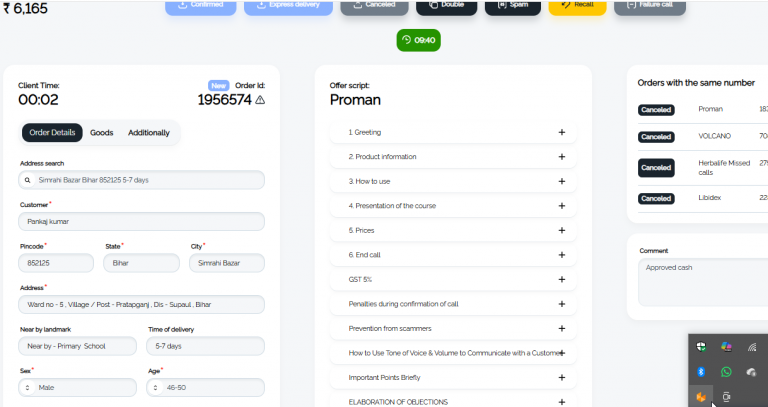Click the Customer field with Pankaj kumar
This screenshot has width=768, height=407.
142,221
